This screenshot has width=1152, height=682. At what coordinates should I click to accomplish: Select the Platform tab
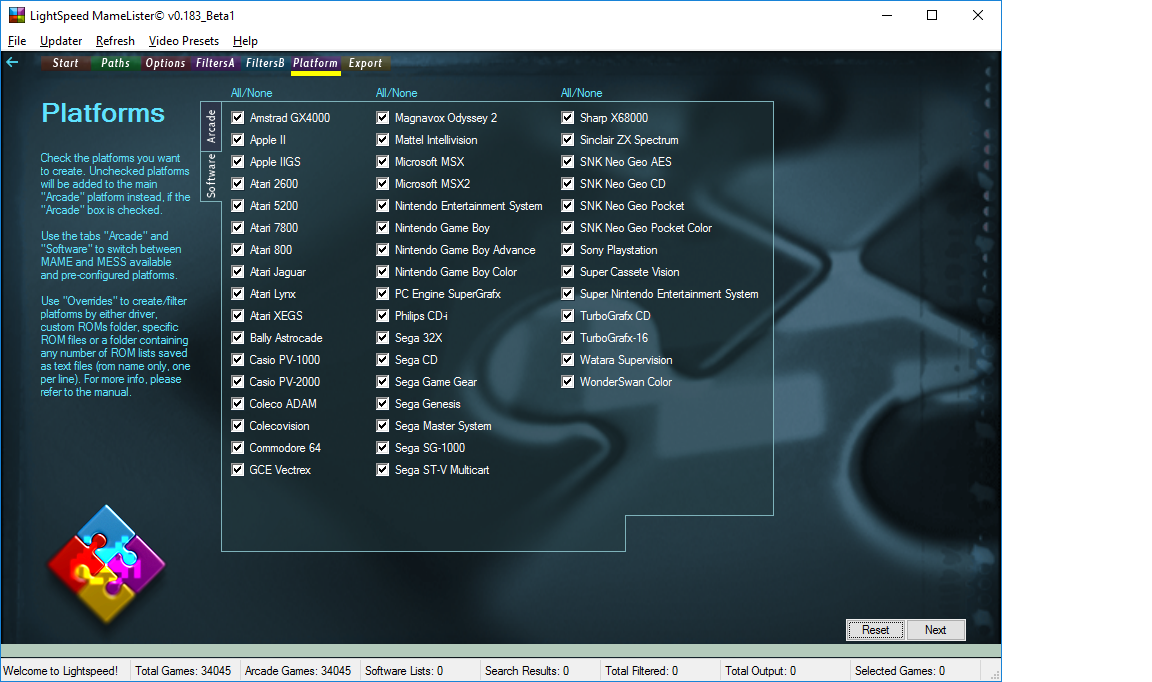pos(315,63)
